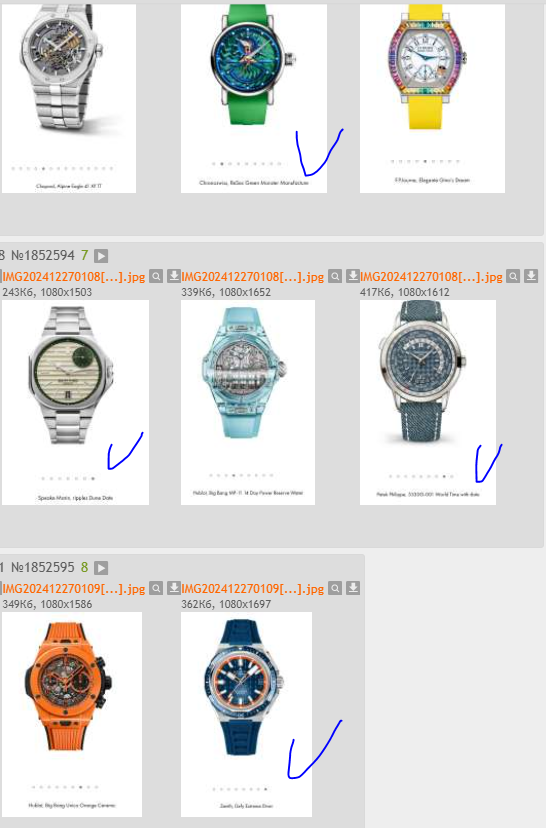
Task: Click the play arrow beside post №1852595
Action: click(101, 568)
